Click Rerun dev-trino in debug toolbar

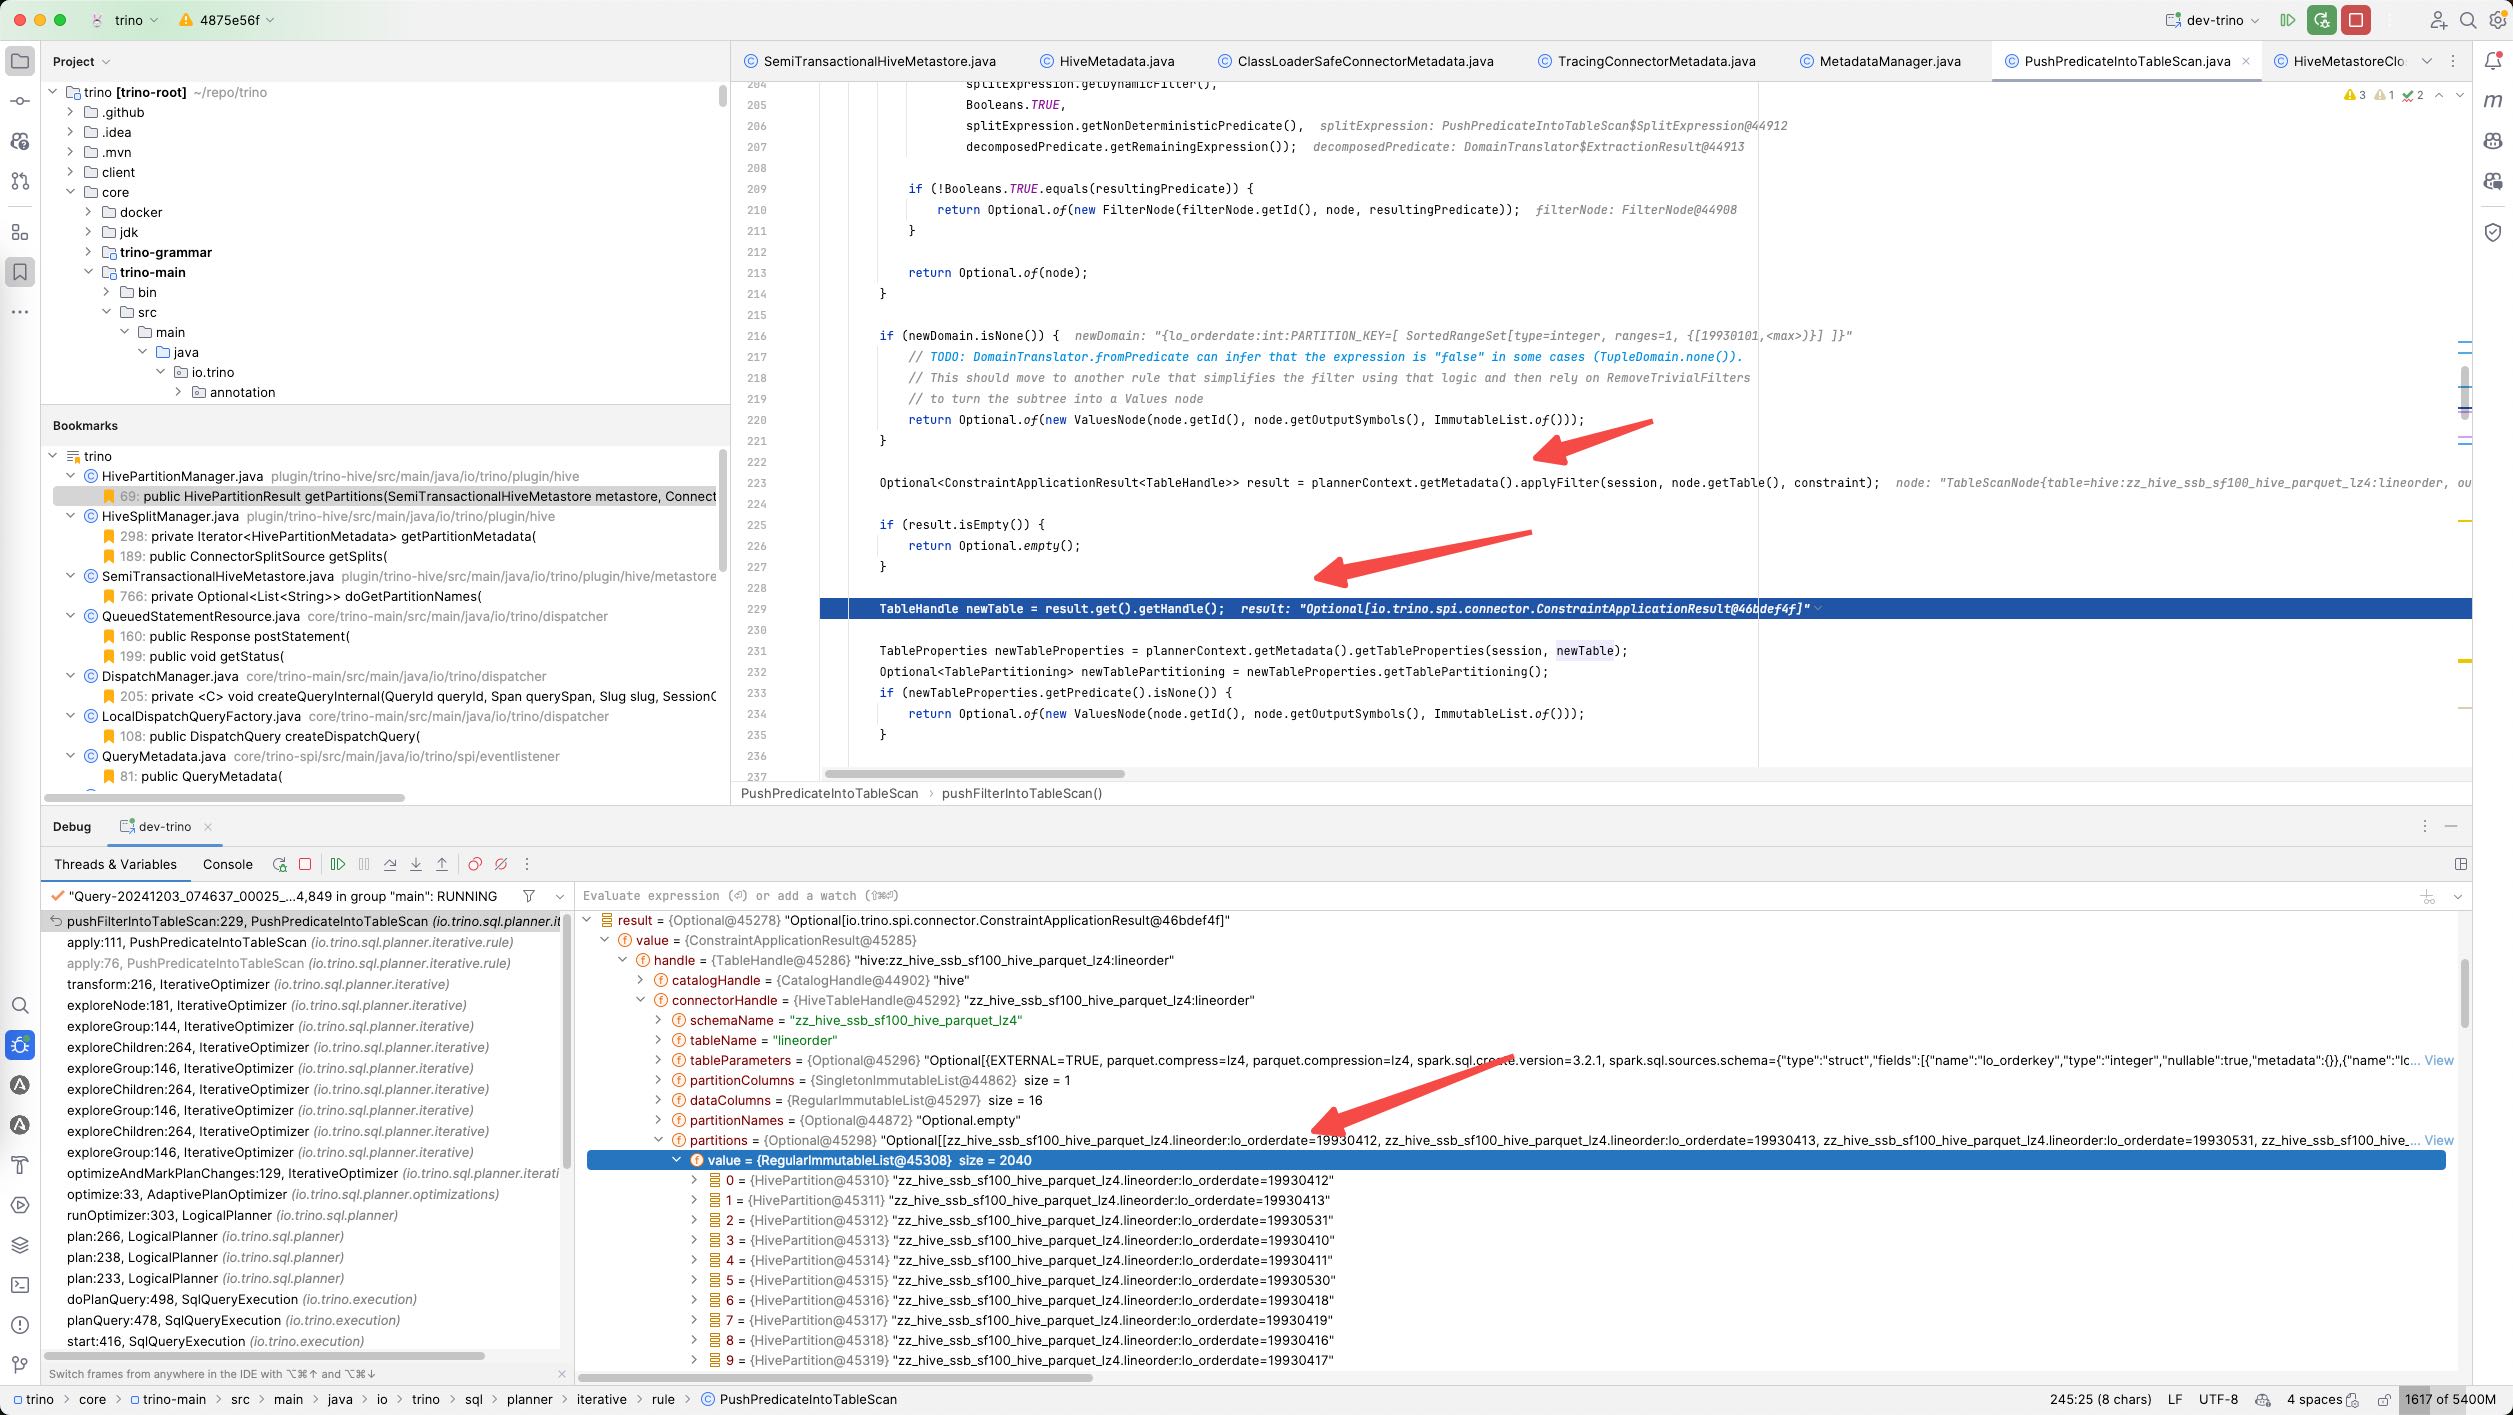(279, 865)
